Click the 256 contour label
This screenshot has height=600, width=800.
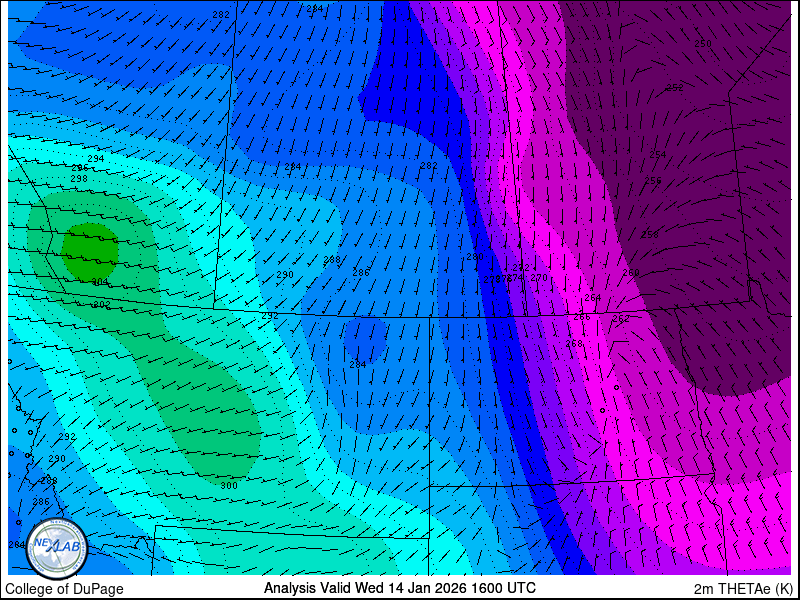[653, 180]
